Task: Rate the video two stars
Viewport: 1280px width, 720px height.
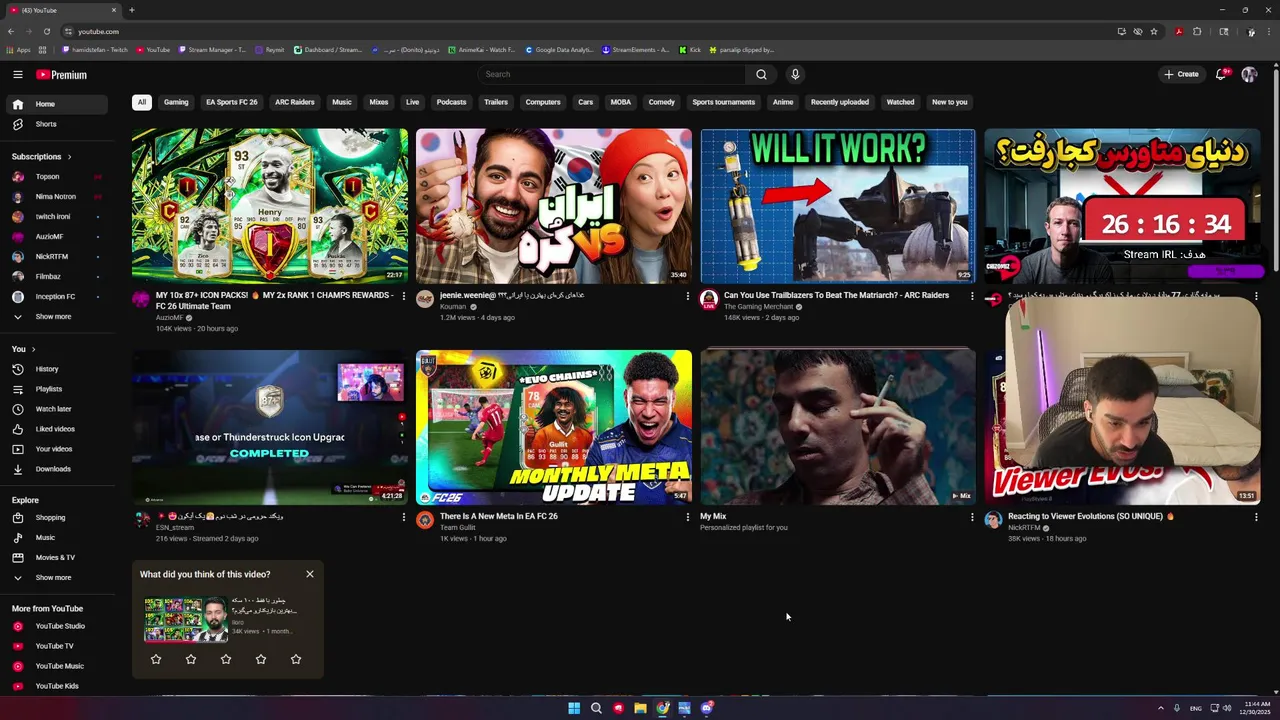Action: click(x=191, y=659)
